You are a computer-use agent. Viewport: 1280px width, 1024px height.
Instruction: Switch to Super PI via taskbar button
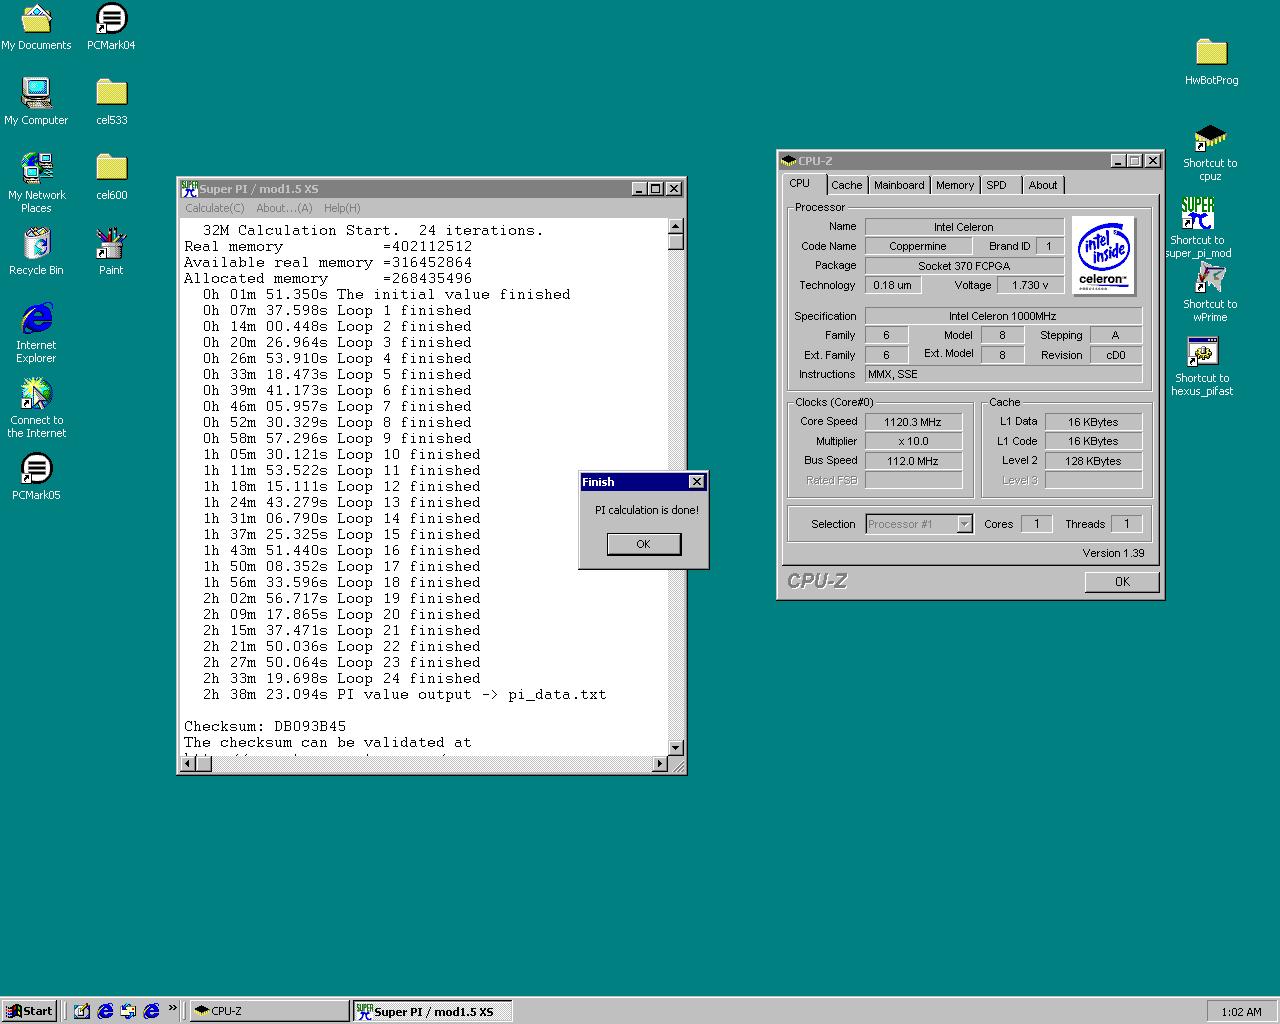(432, 1011)
